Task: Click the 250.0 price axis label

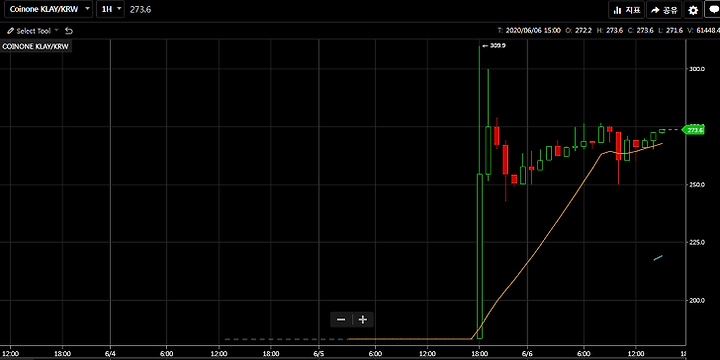Action: pos(697,185)
